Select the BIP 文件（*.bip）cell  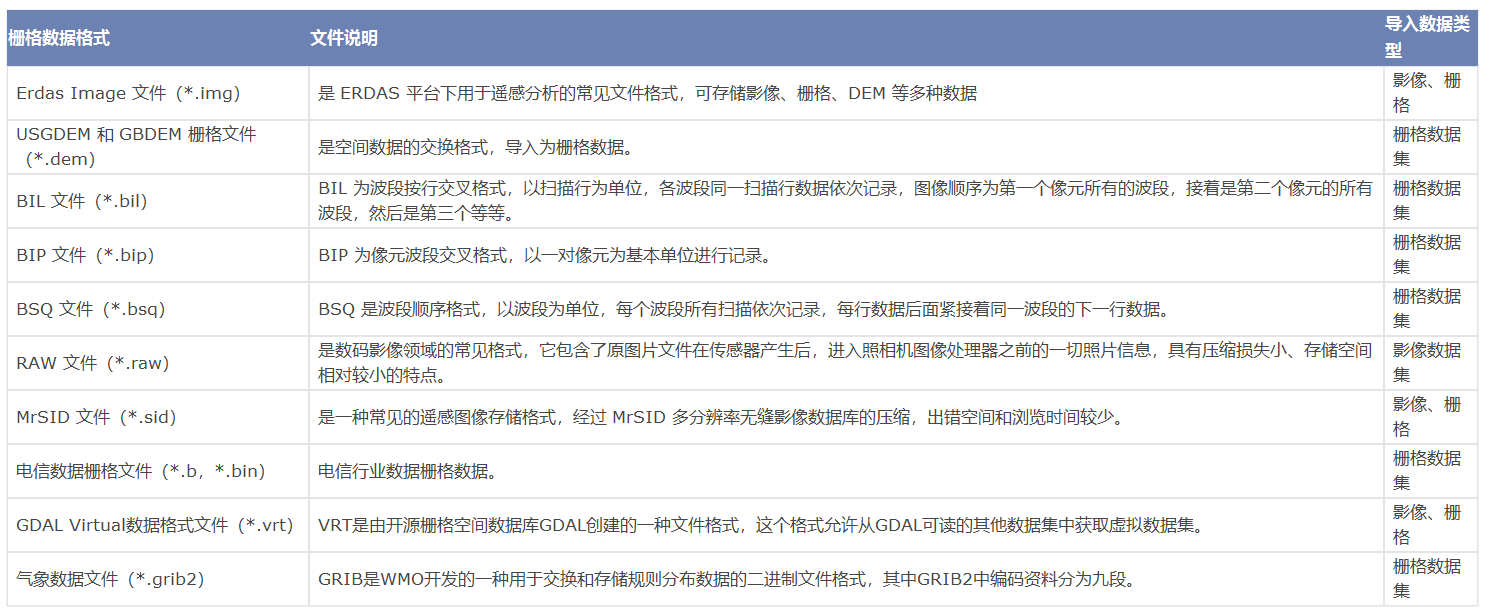tap(158, 255)
